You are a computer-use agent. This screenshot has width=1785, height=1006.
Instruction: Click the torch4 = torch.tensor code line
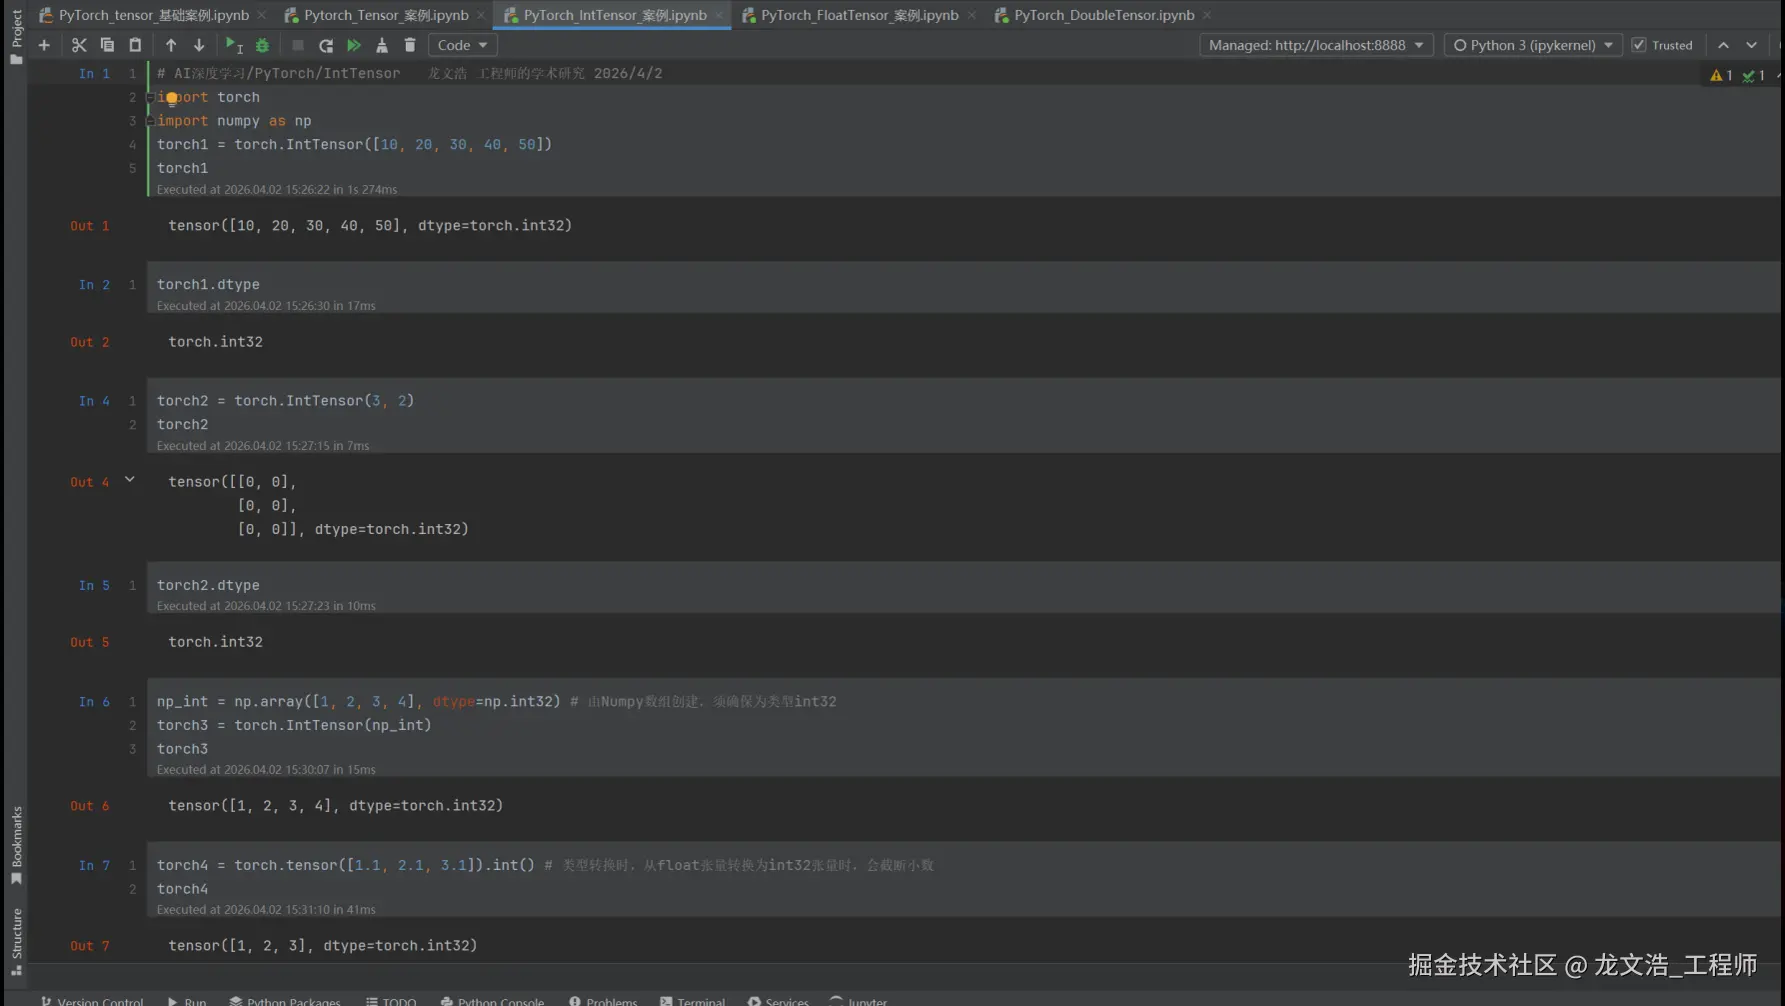coord(545,865)
